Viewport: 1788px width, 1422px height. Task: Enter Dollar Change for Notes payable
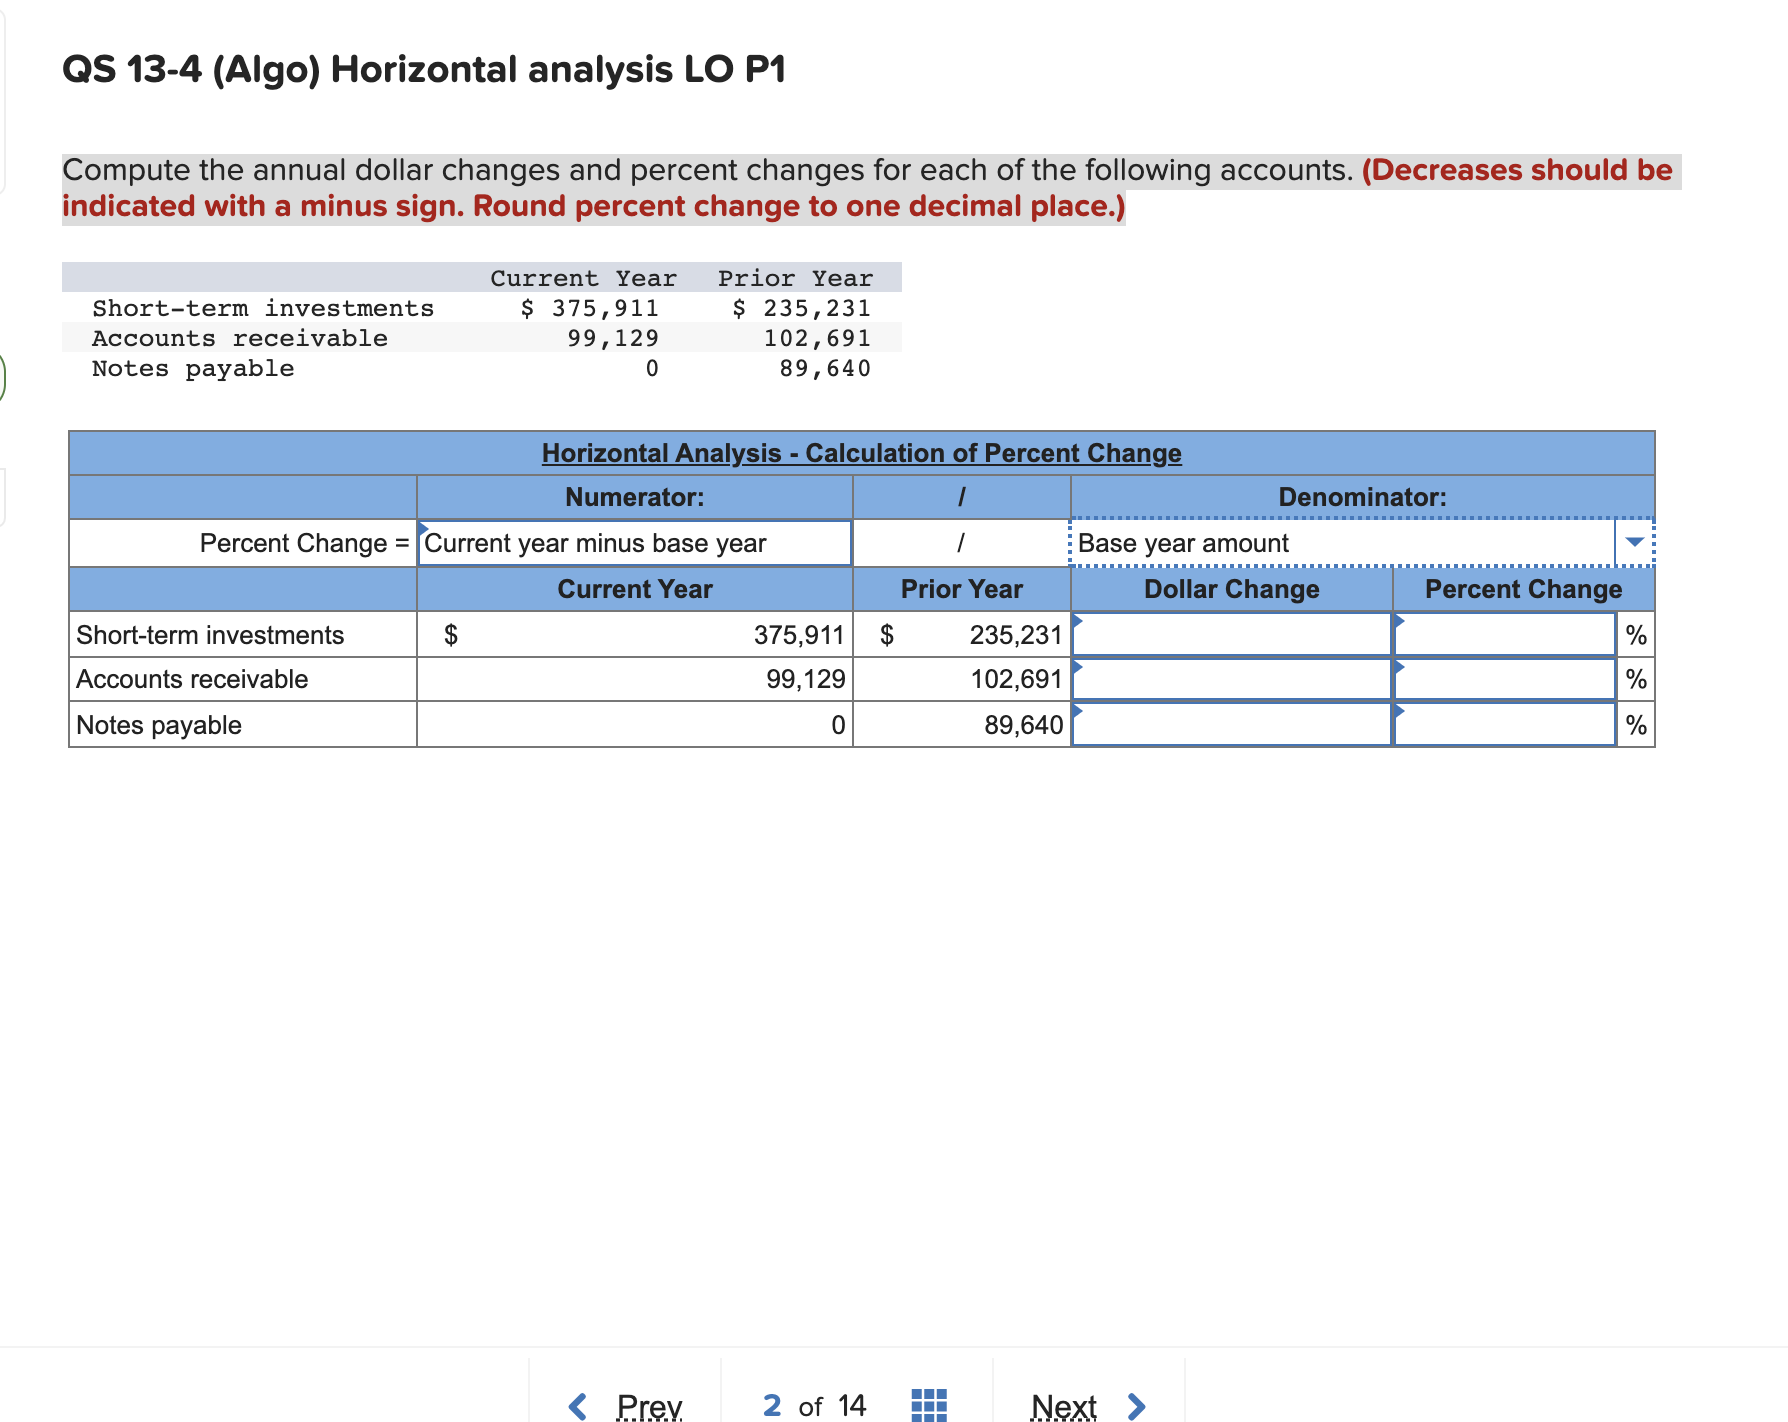pyautogui.click(x=1230, y=724)
